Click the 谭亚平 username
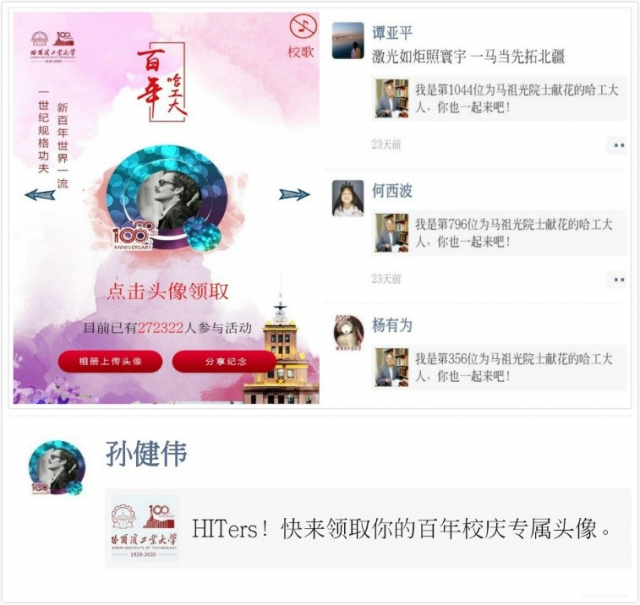The height and width of the screenshot is (605, 640). click(x=392, y=33)
